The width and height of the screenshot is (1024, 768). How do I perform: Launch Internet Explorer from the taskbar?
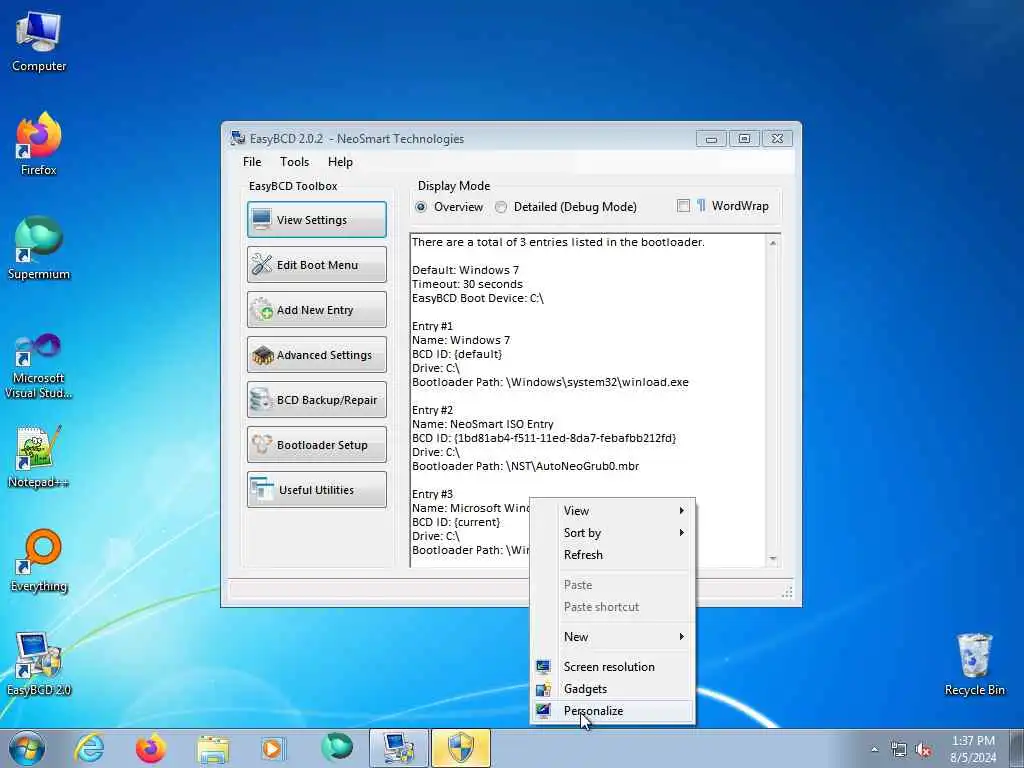[89, 748]
